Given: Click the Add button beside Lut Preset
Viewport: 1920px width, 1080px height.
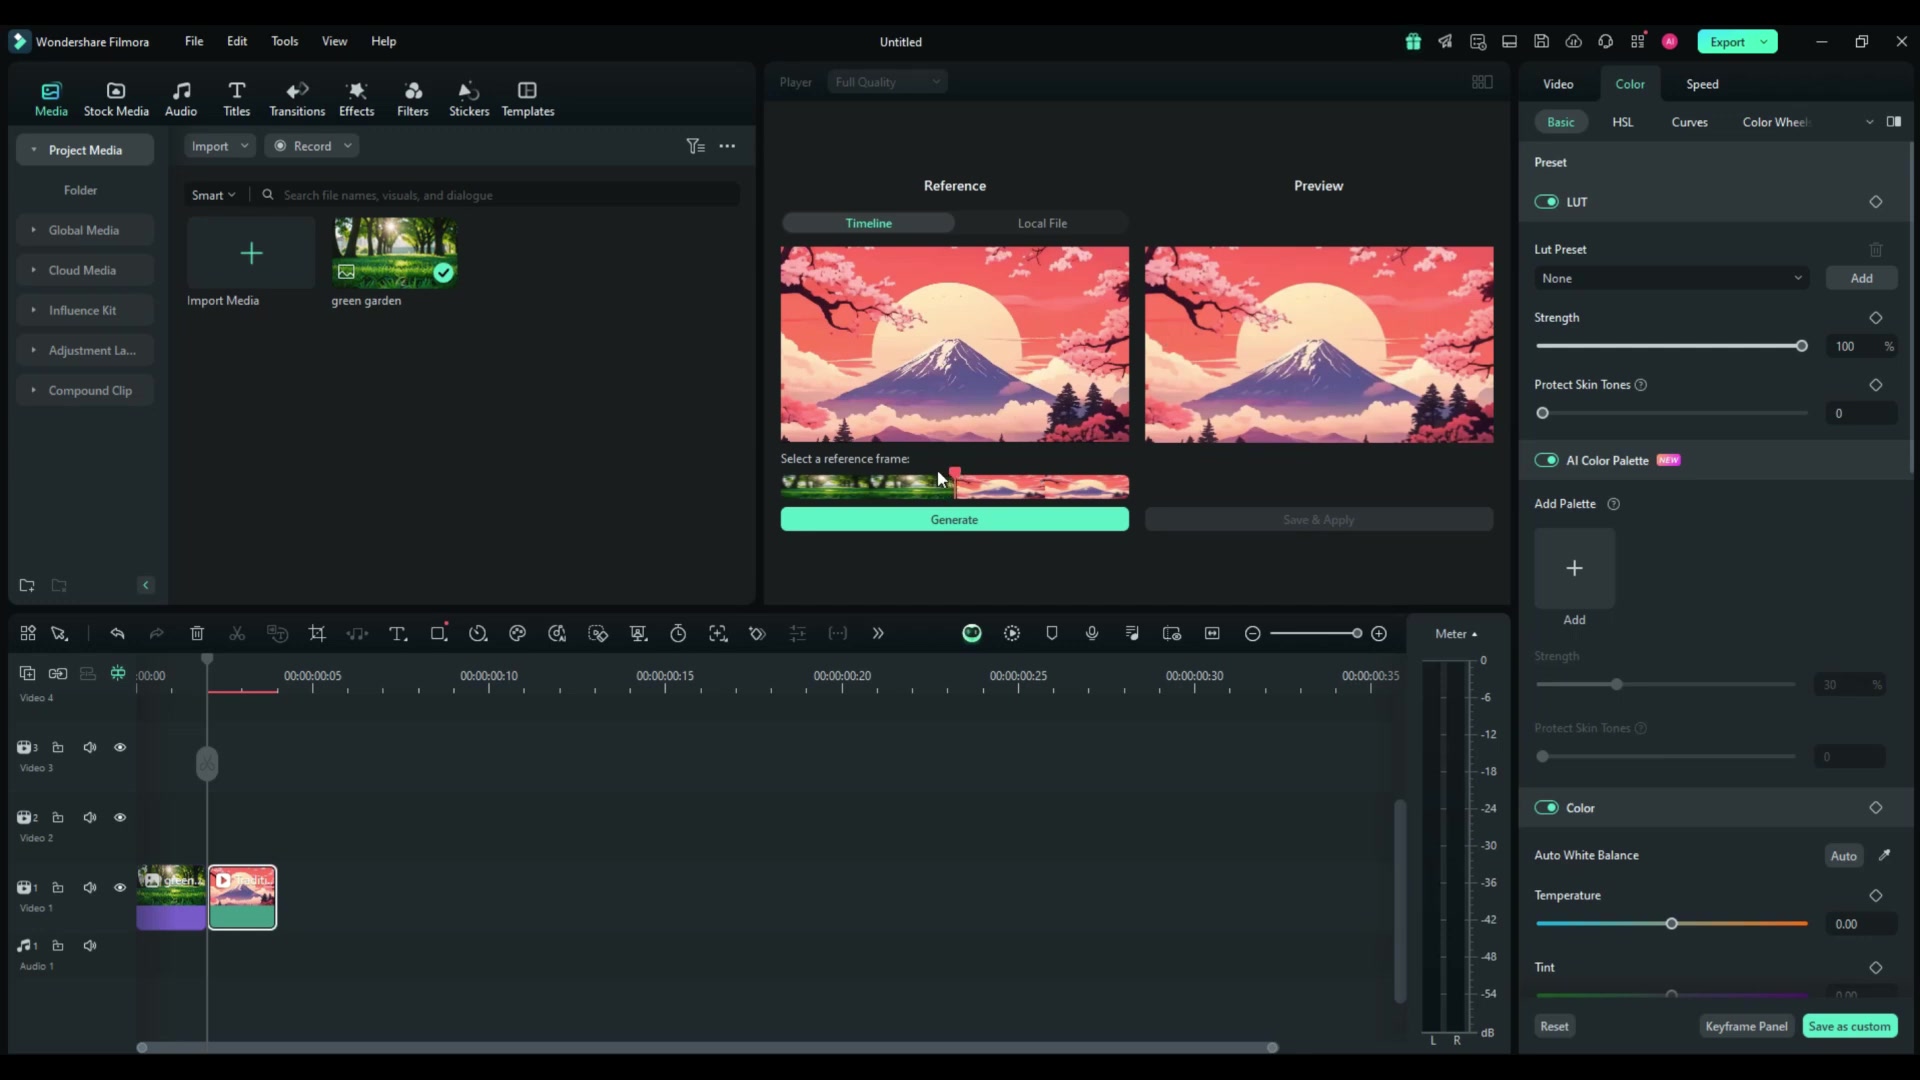Looking at the screenshot, I should (x=1861, y=278).
